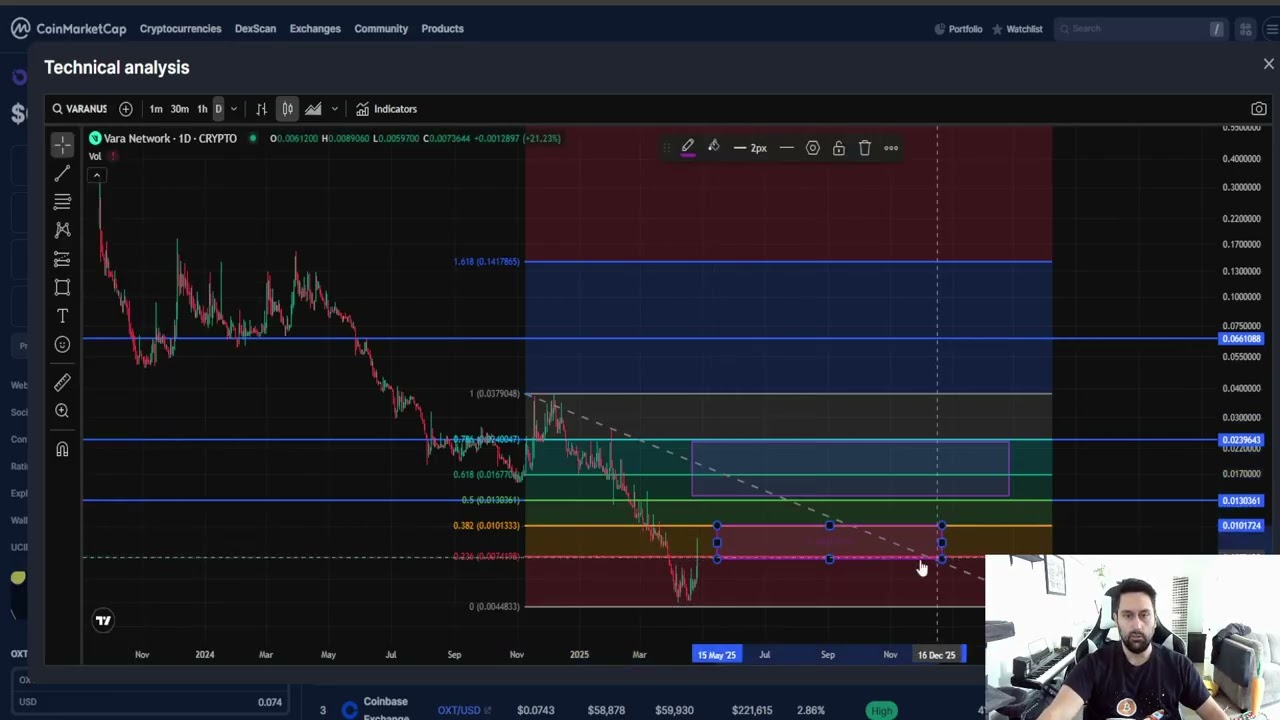This screenshot has height=720, width=1280.
Task: Select the 0.0130361 price axis label
Action: coord(1242,501)
